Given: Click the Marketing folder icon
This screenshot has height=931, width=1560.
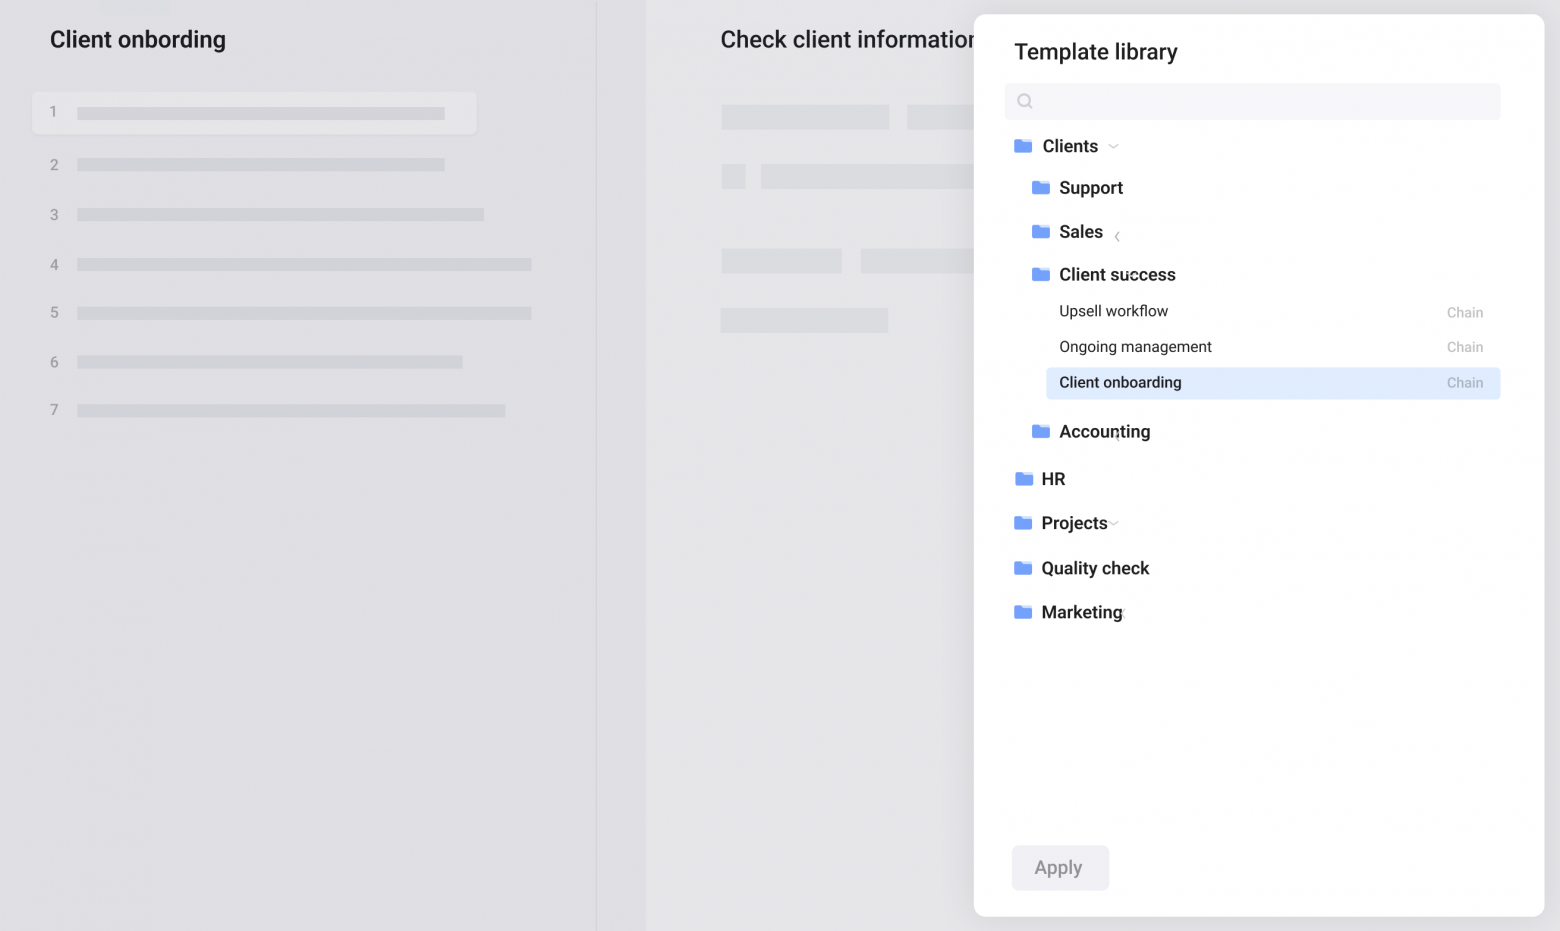Looking at the screenshot, I should 1023,612.
